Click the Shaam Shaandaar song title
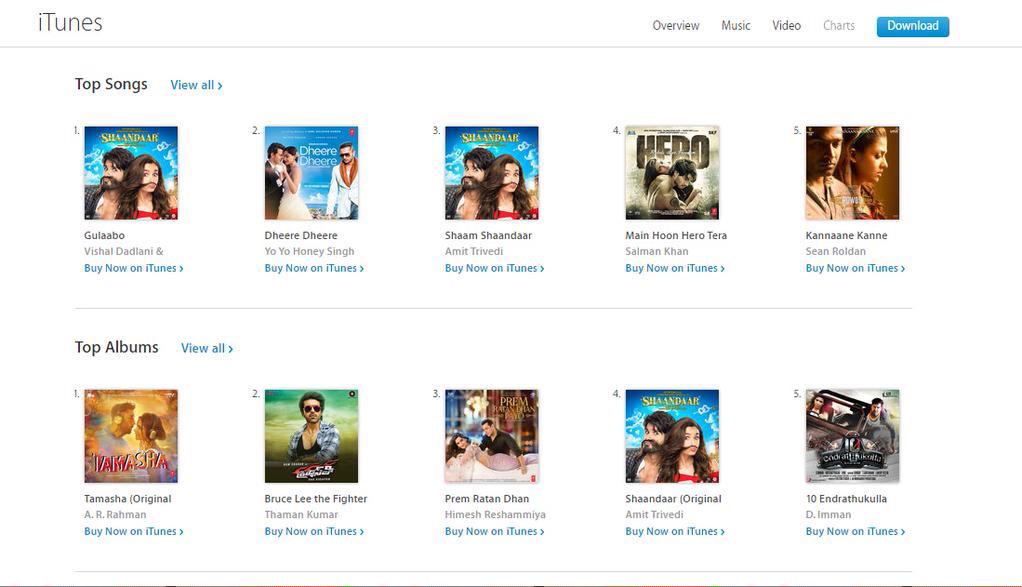The image size is (1022, 587). [488, 235]
